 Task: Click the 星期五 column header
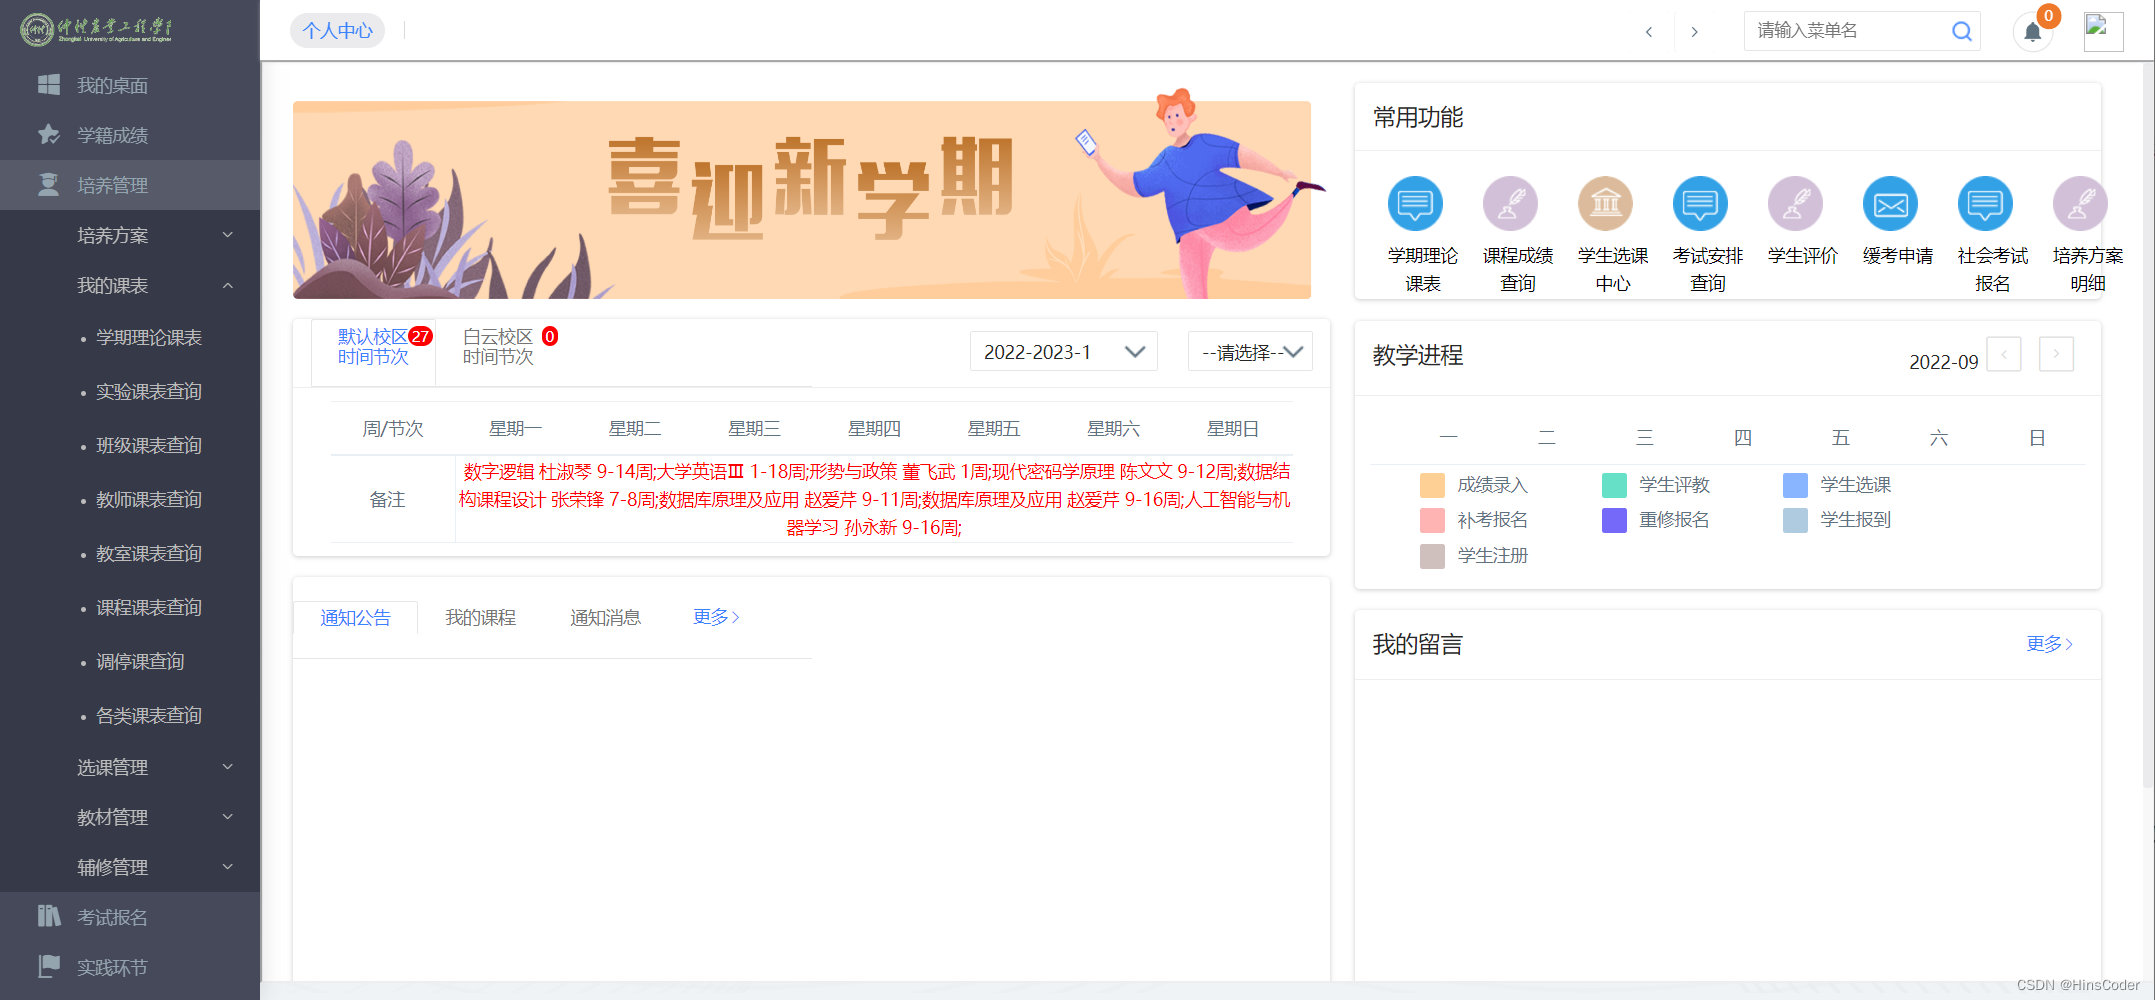coord(993,429)
